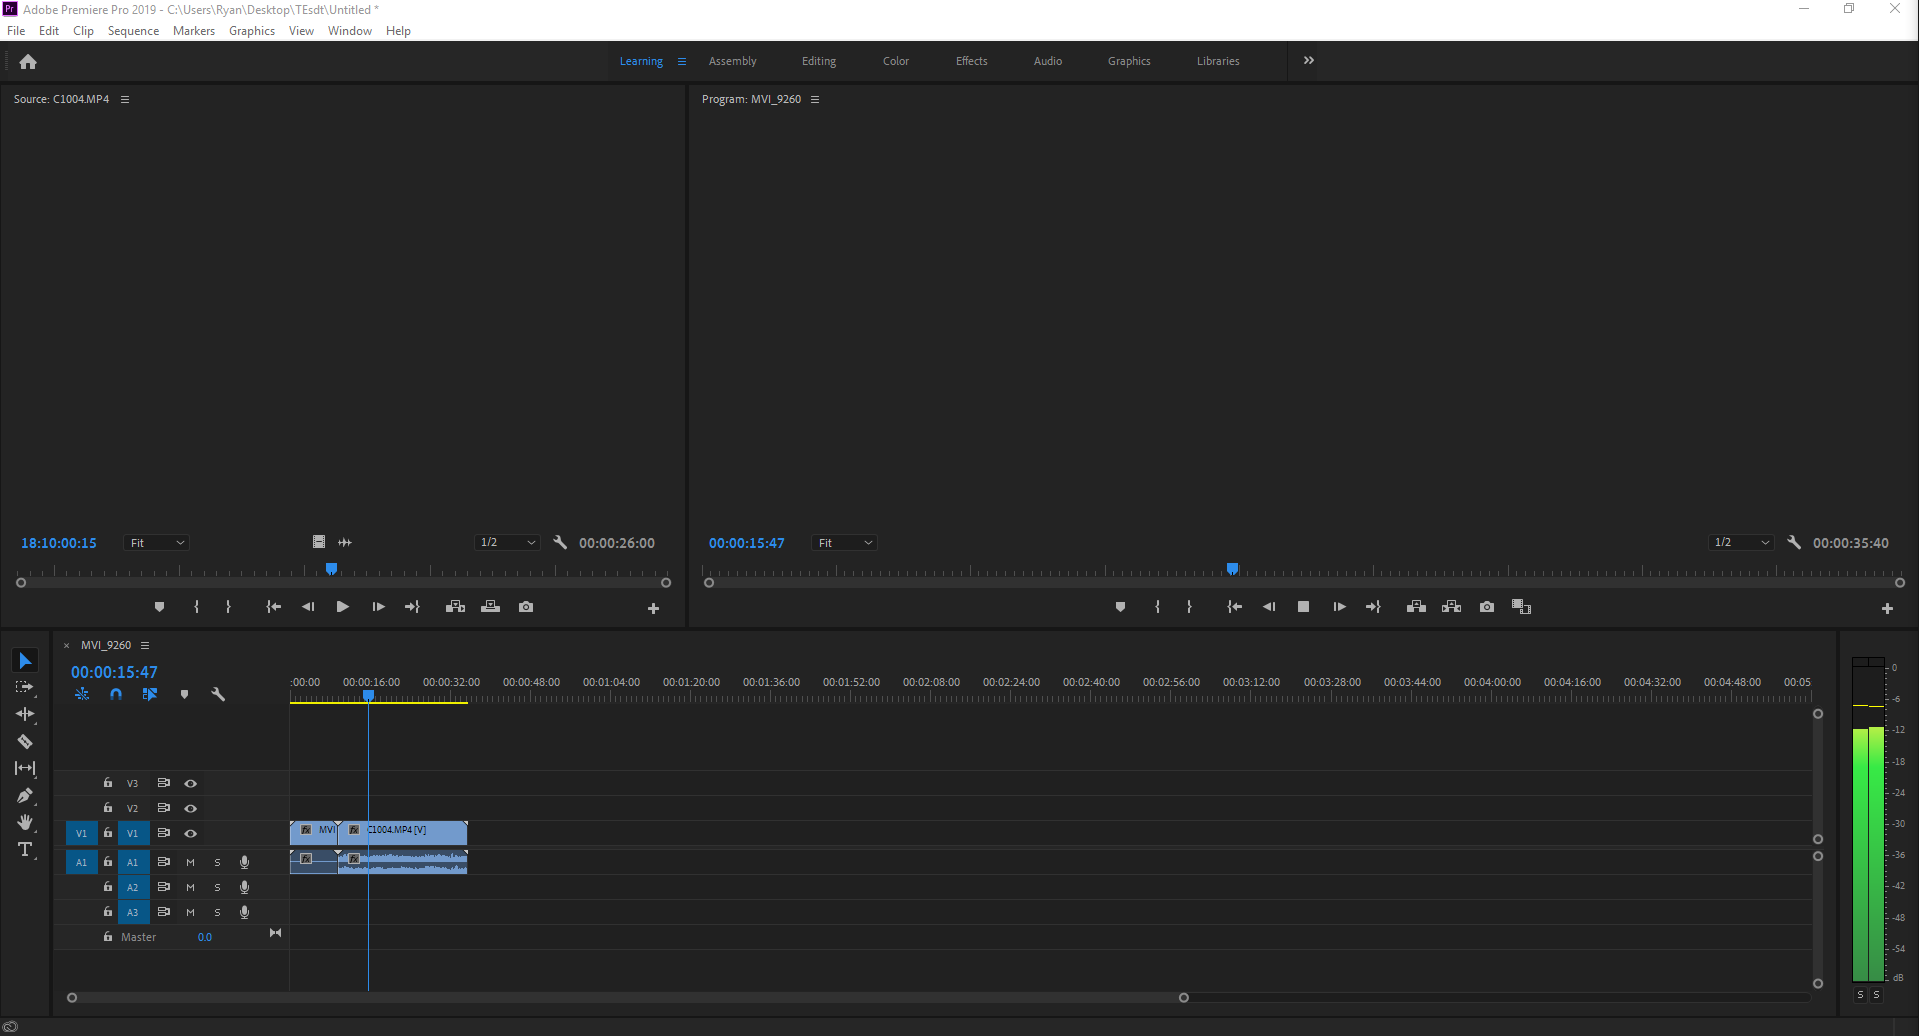Click Overwrite button in Source monitor
1919x1036 pixels.
pyautogui.click(x=490, y=607)
